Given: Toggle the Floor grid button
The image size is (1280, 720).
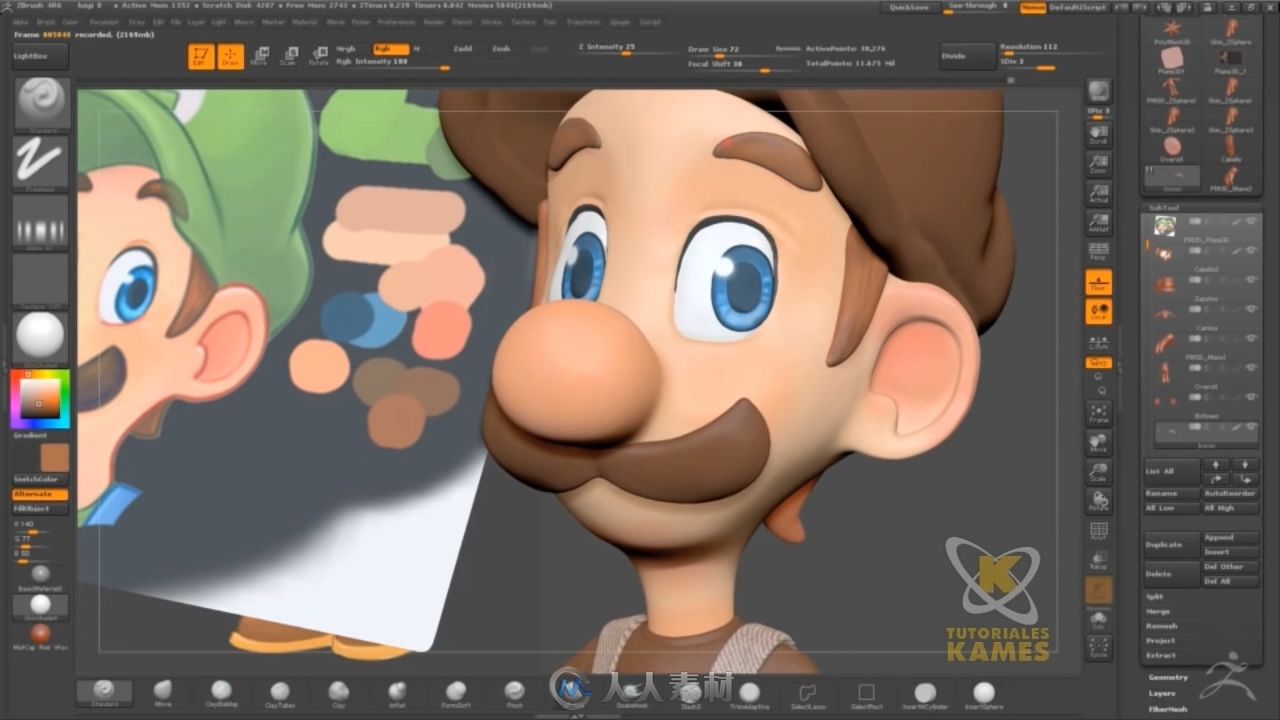Looking at the screenshot, I should (1098, 283).
